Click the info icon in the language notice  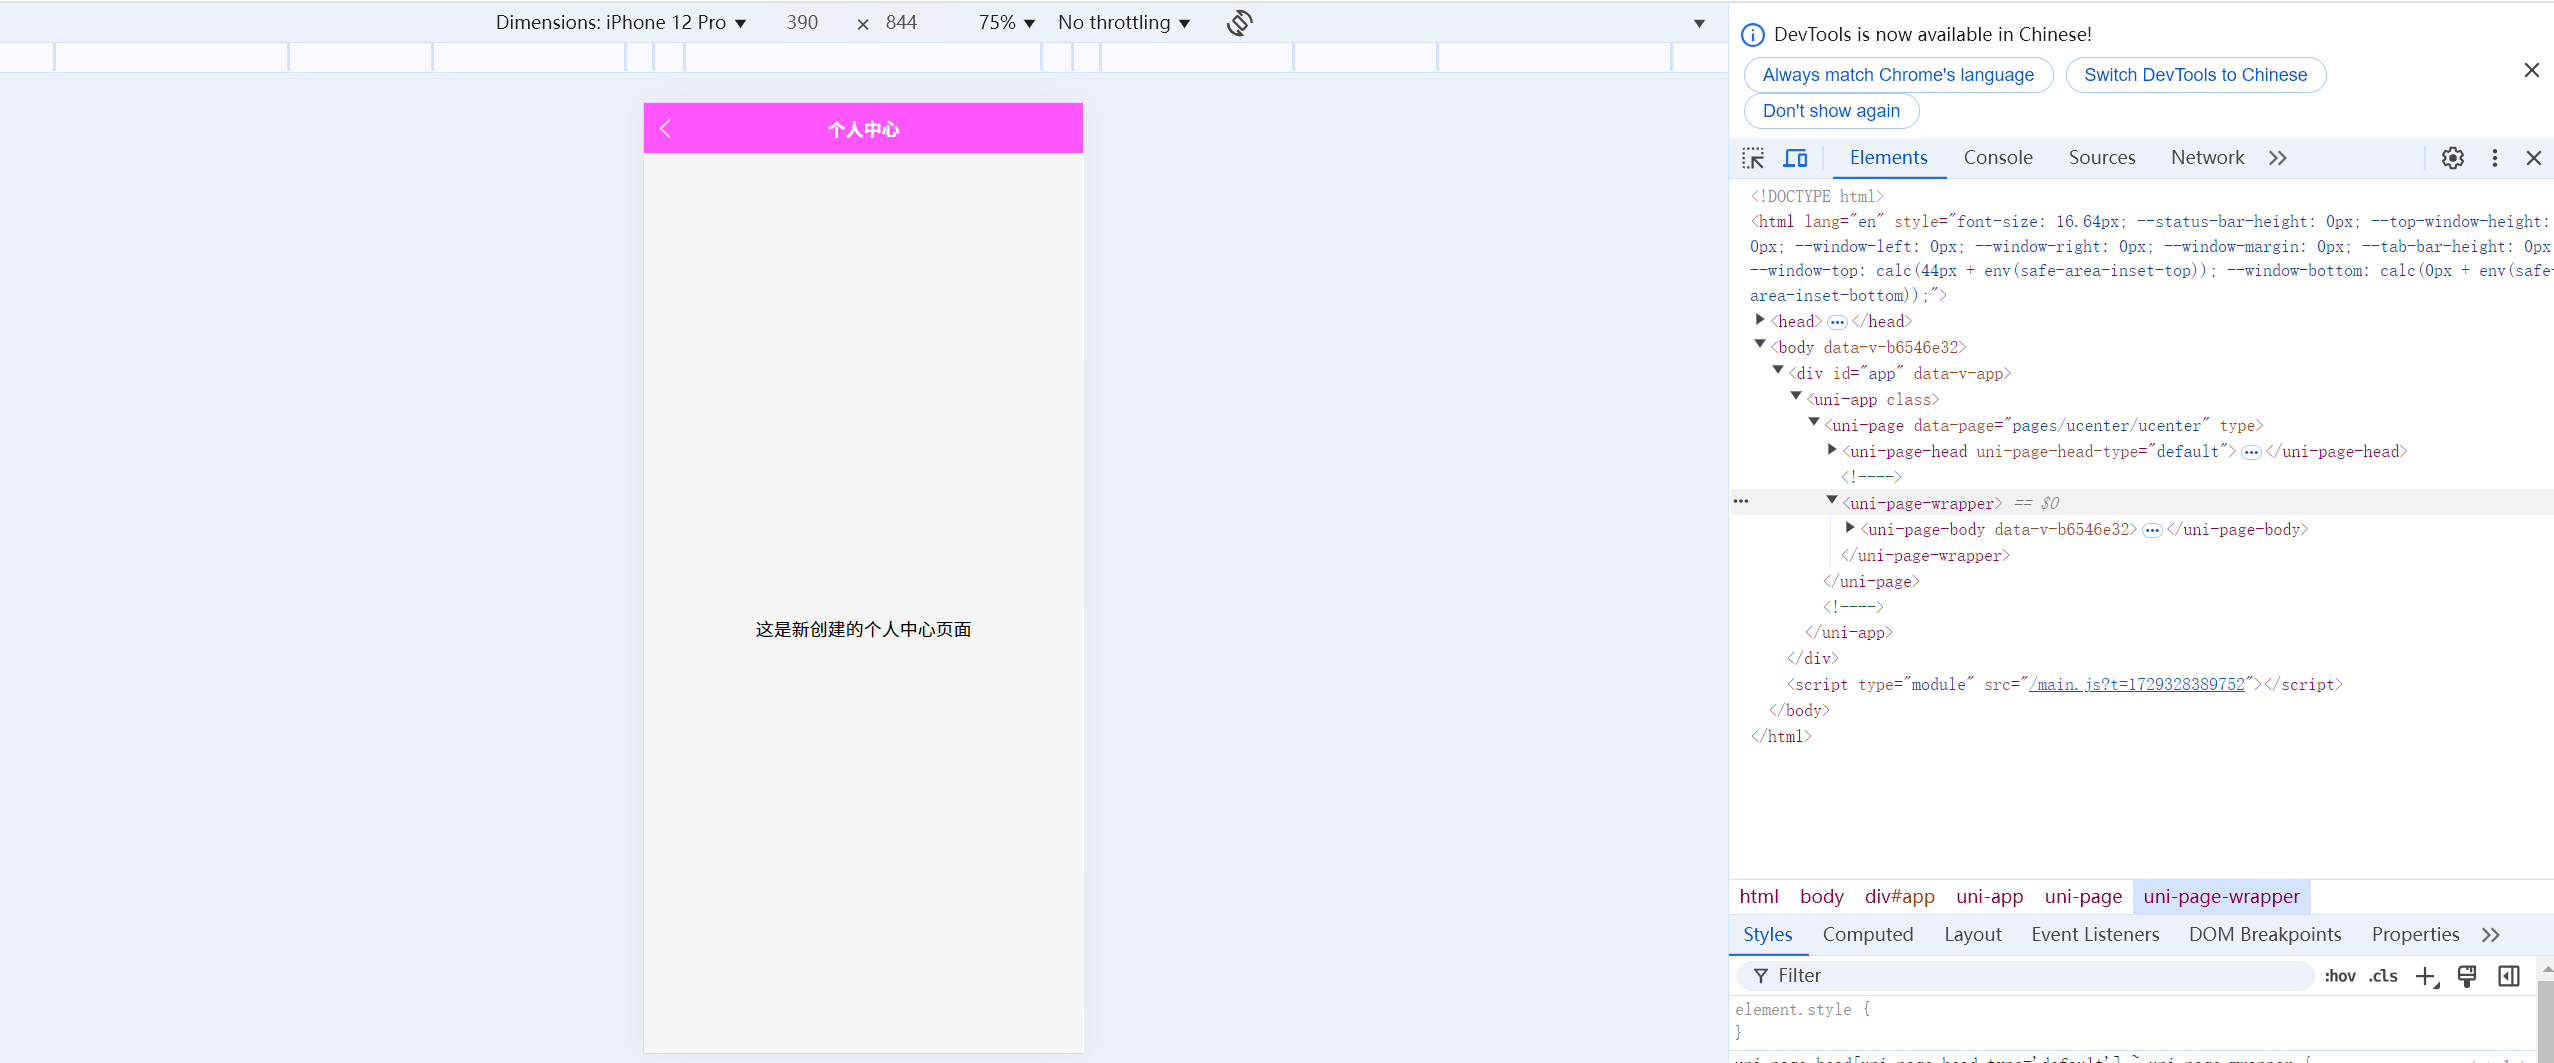1753,35
